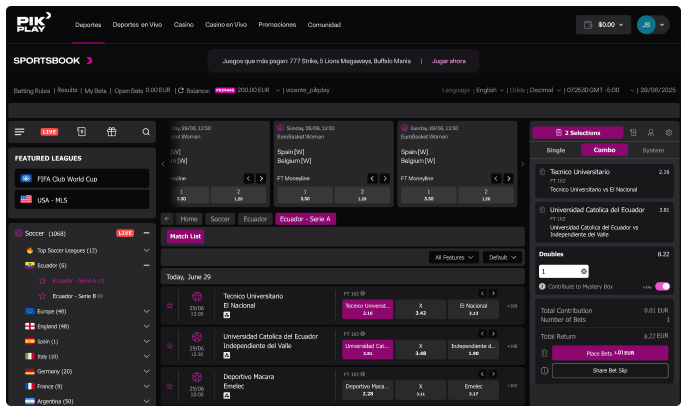Open the My Bets link
The height and width of the screenshot is (412, 687).
(95, 91)
